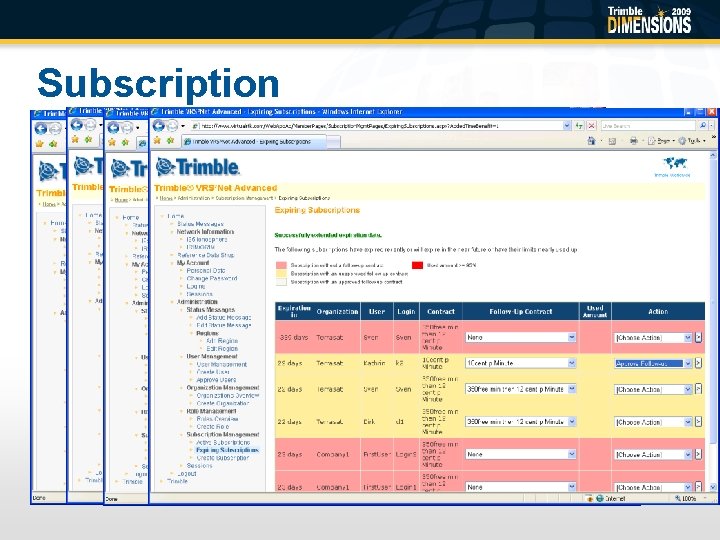This screenshot has width=720, height=540.
Task: Click Logout in the sidebar
Action: tap(186, 473)
